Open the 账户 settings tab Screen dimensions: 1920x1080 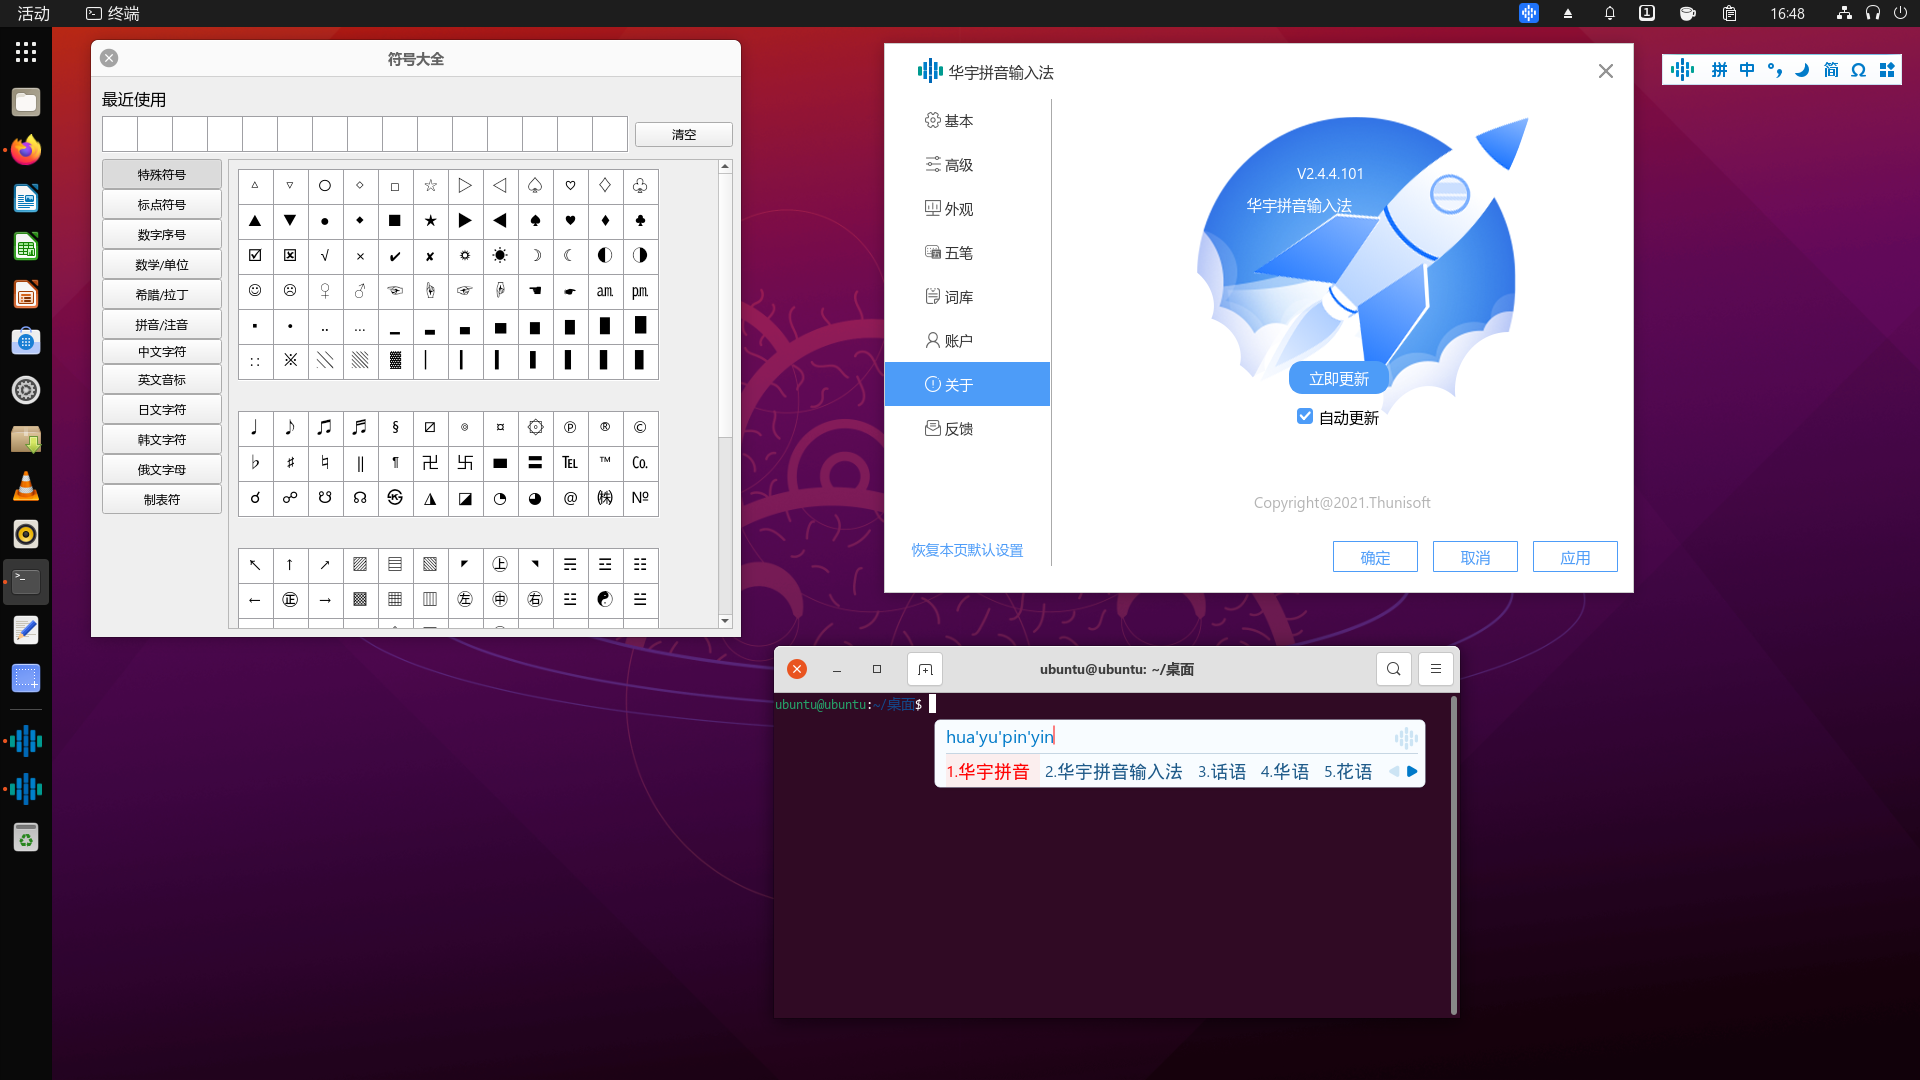pos(967,340)
